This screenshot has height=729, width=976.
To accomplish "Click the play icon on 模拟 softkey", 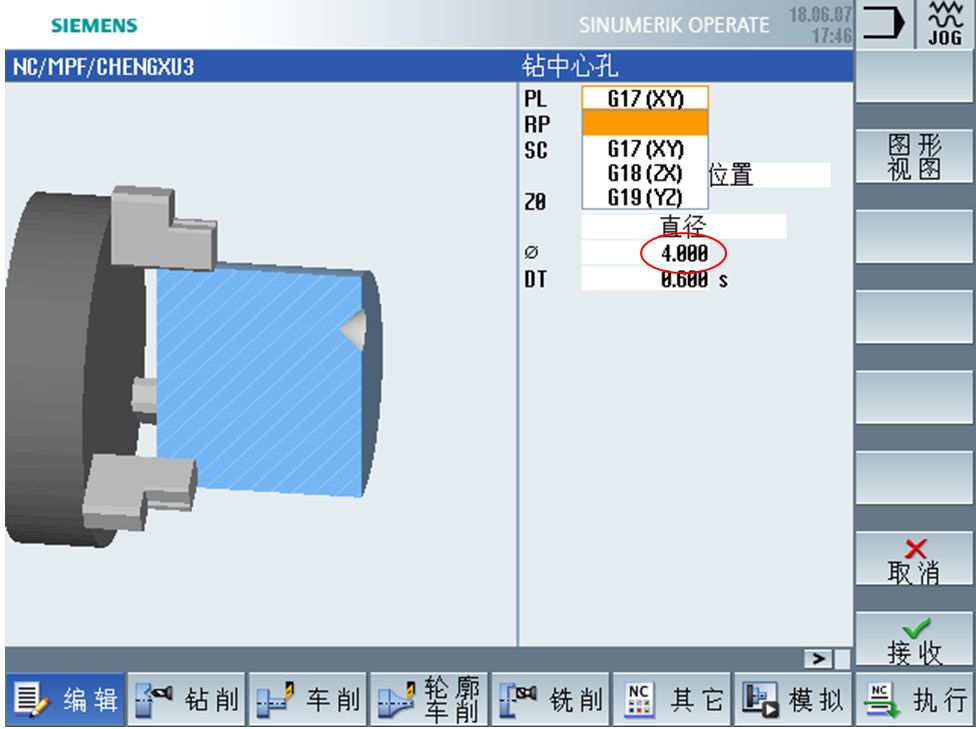I will 760,700.
